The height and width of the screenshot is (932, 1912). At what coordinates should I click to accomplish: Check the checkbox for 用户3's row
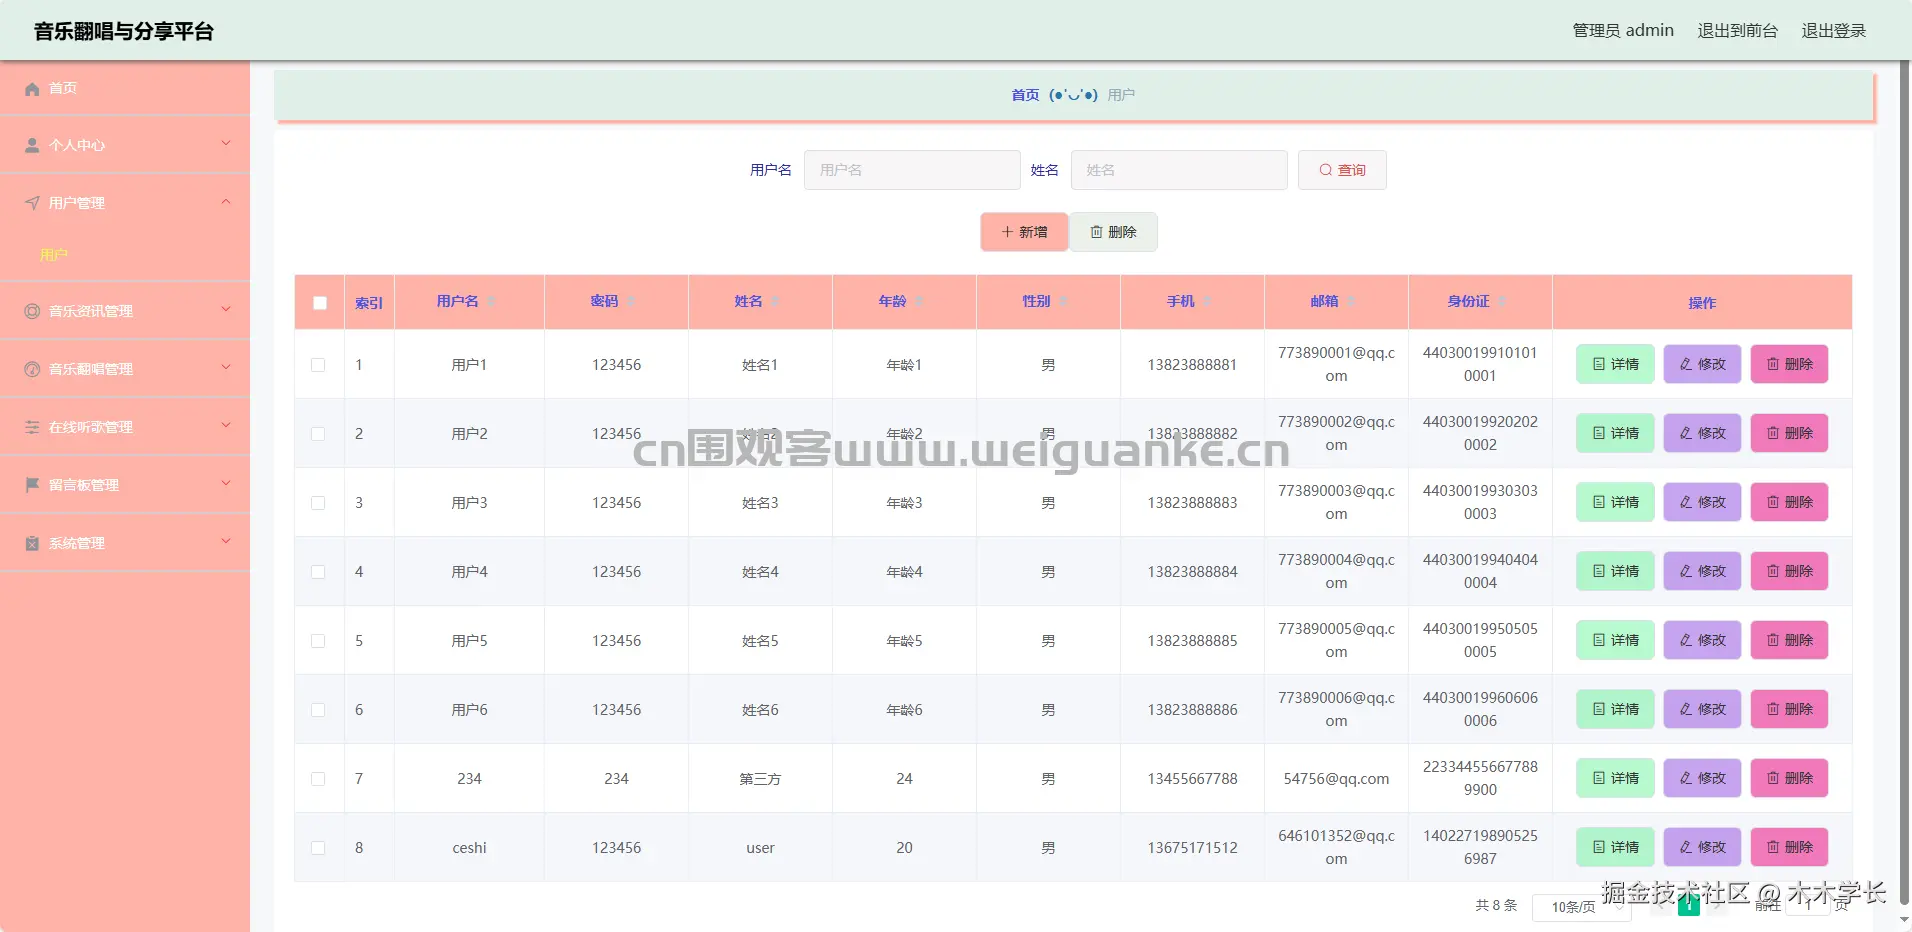pos(318,503)
